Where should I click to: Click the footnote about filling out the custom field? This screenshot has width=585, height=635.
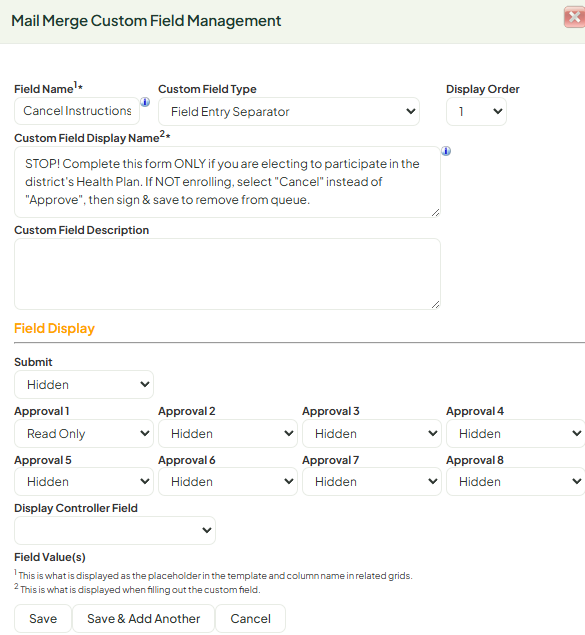pyautogui.click(x=137, y=589)
